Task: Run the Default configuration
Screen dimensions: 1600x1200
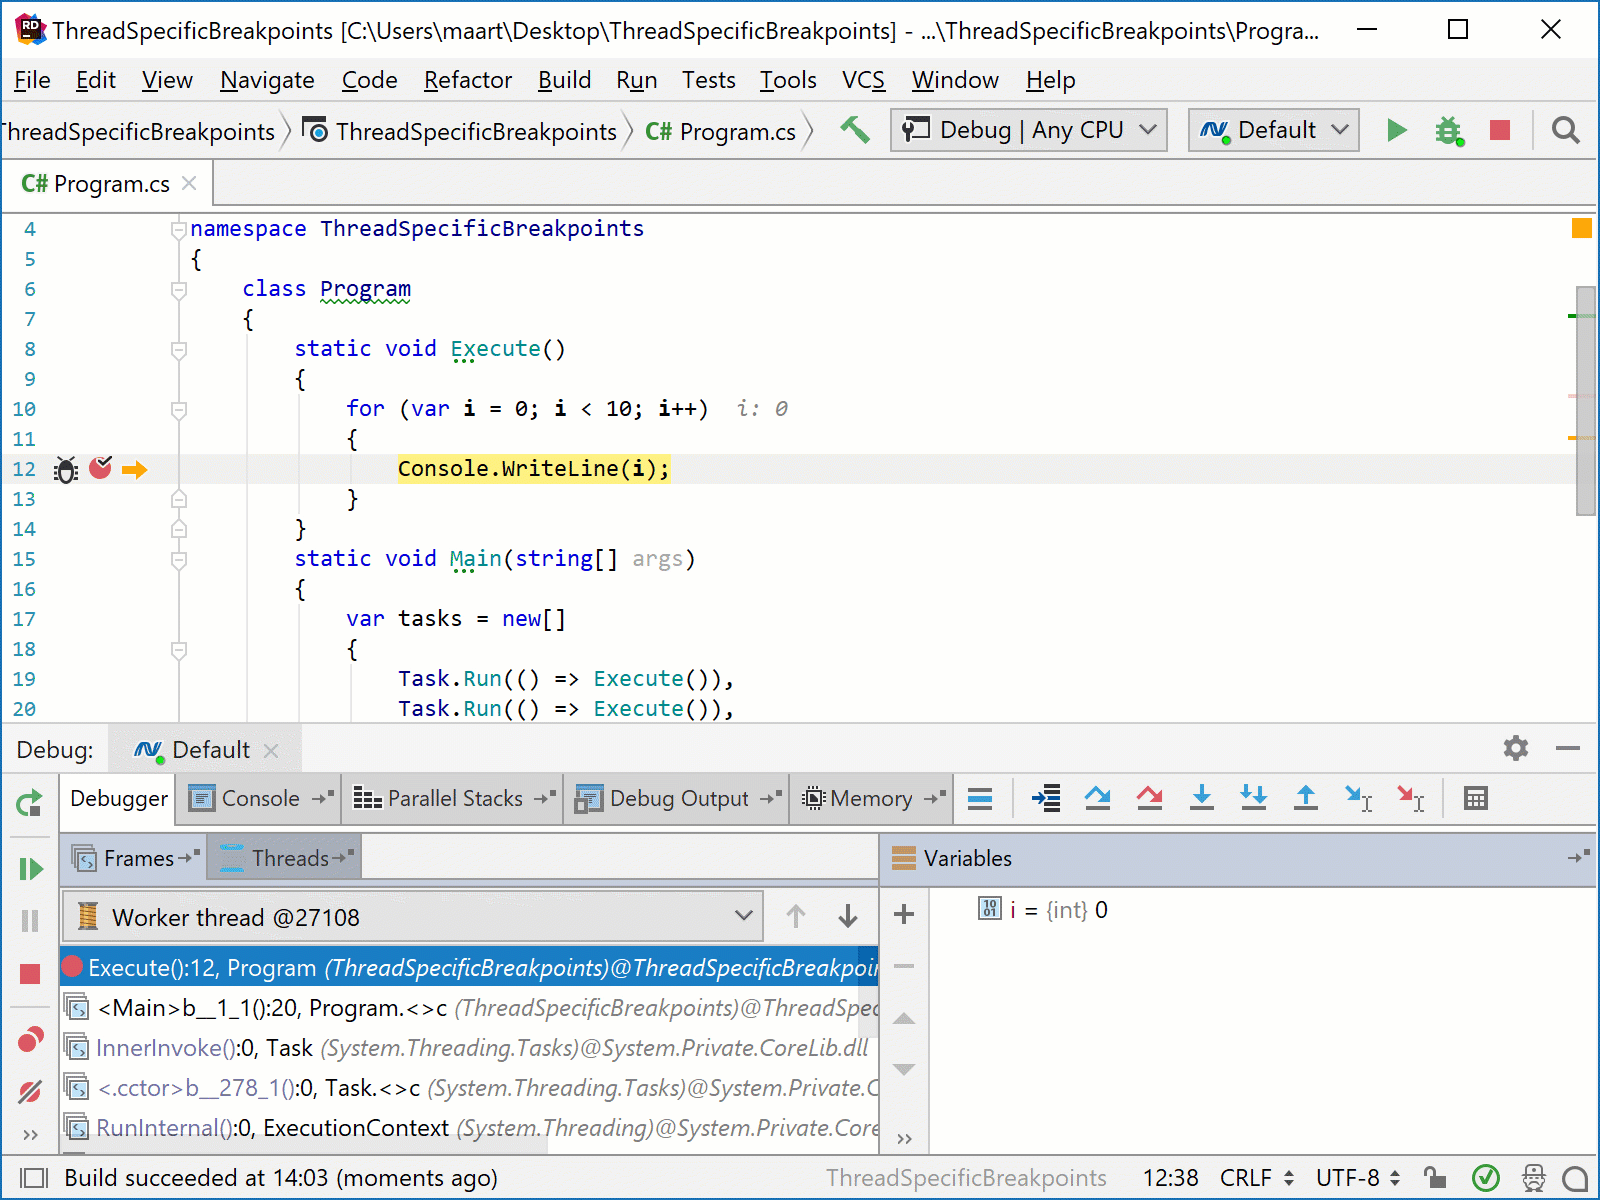Action: (x=1396, y=130)
